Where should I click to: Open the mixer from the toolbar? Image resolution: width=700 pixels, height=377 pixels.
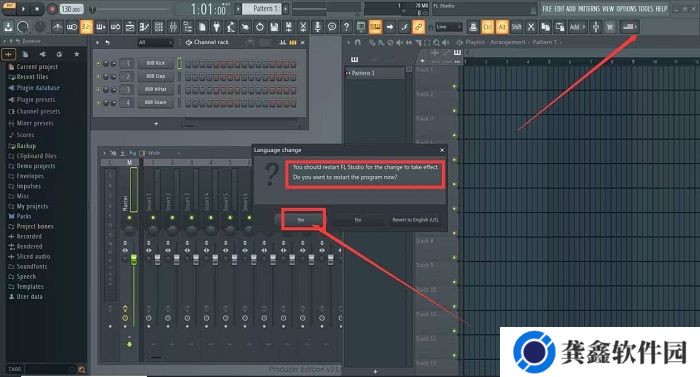tap(173, 27)
